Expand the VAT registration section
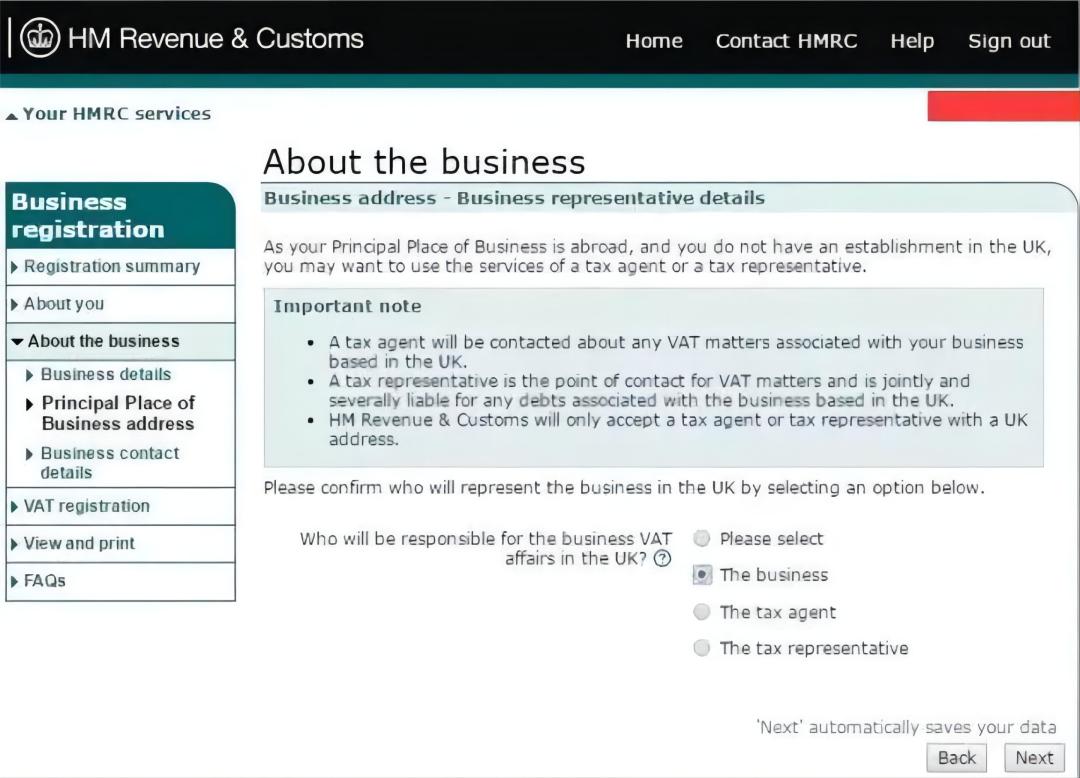This screenshot has height=778, width=1080. point(86,506)
